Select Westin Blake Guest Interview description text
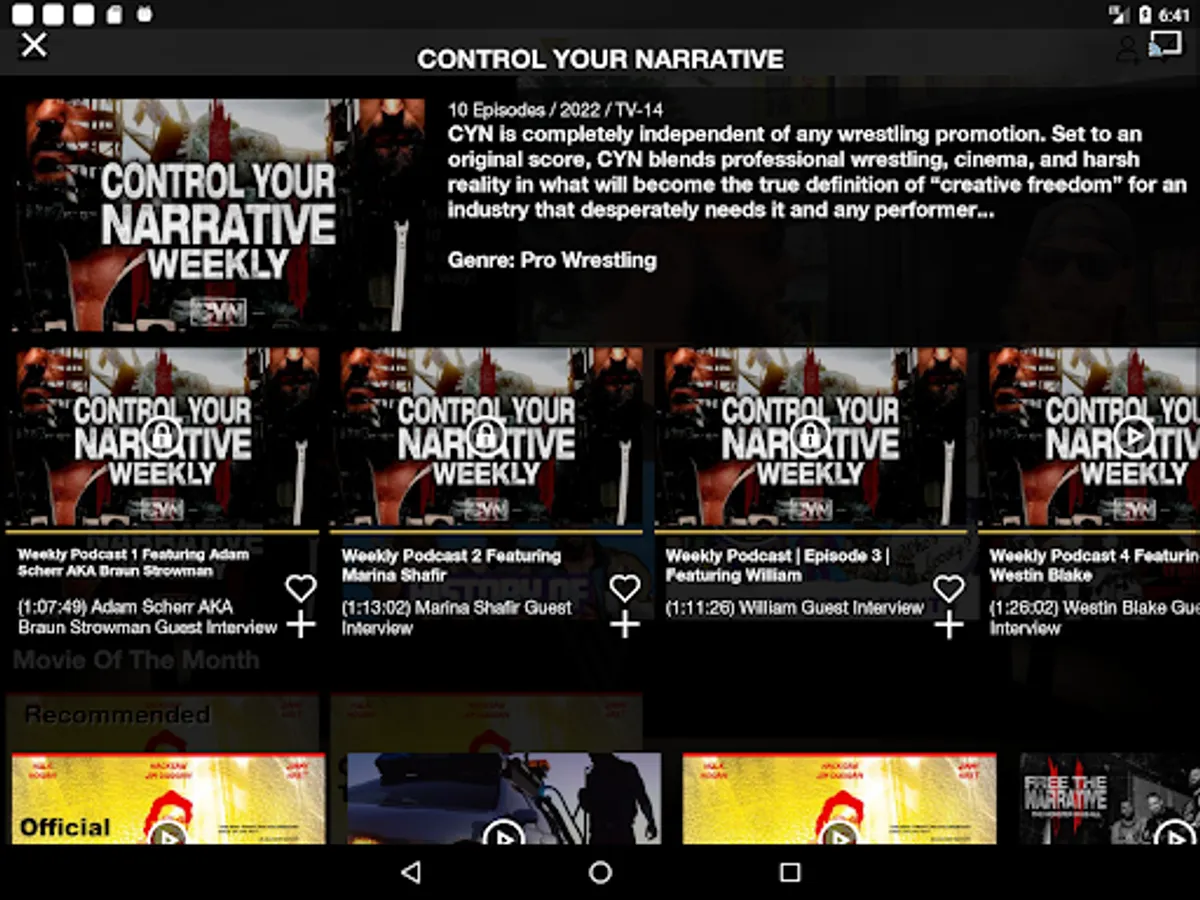 [1094, 617]
